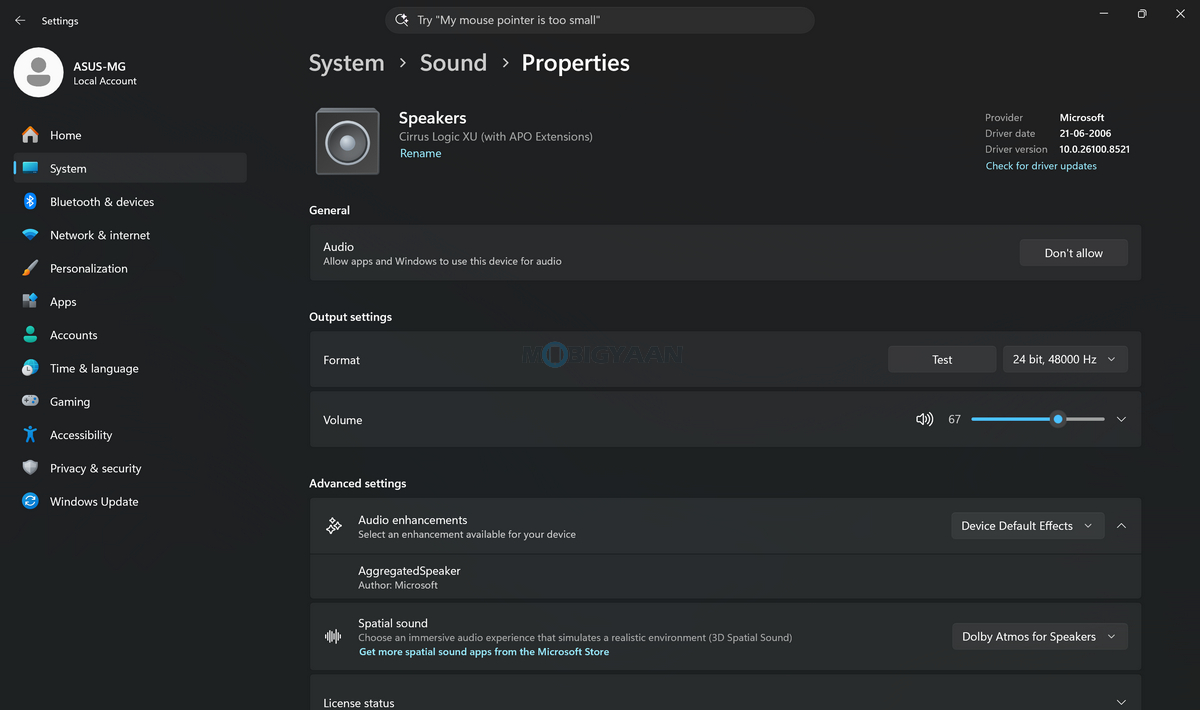Click Check for driver updates link
The width and height of the screenshot is (1200, 710).
[1041, 166]
